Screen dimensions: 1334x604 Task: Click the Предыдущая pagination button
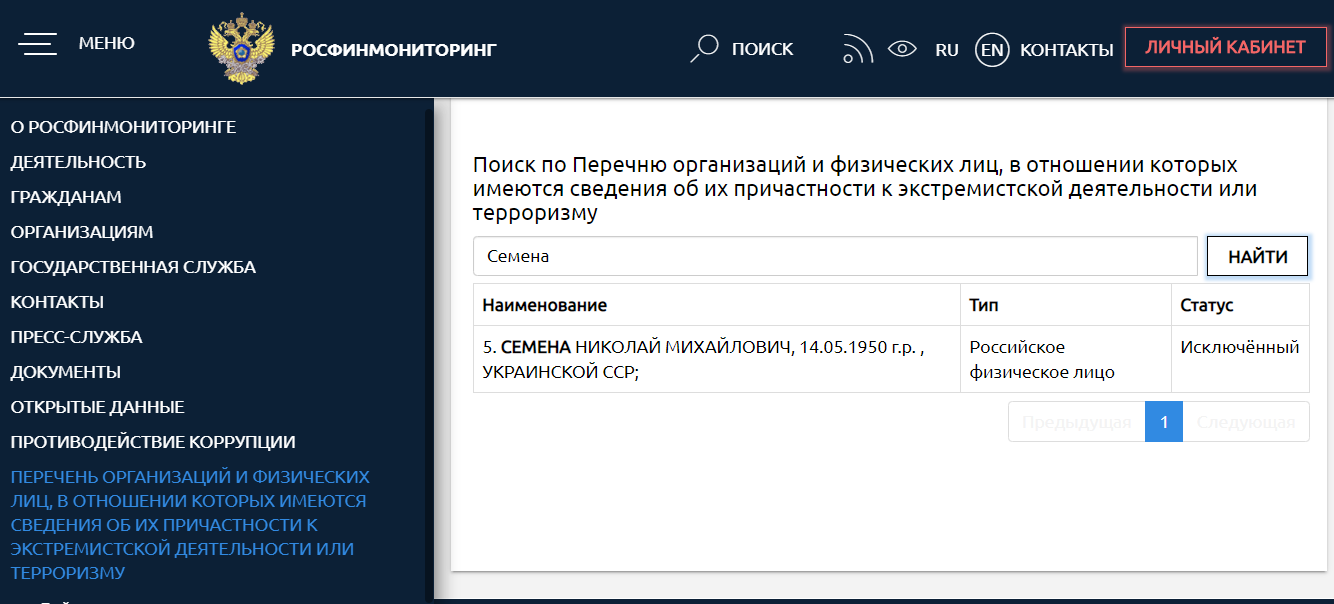tap(1076, 421)
